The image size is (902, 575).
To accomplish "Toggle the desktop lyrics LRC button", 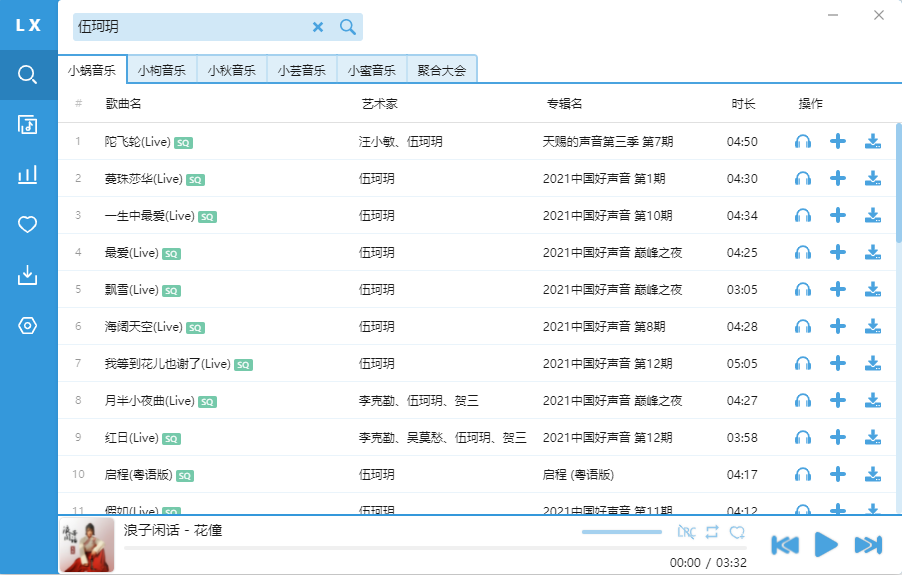I will pos(686,532).
